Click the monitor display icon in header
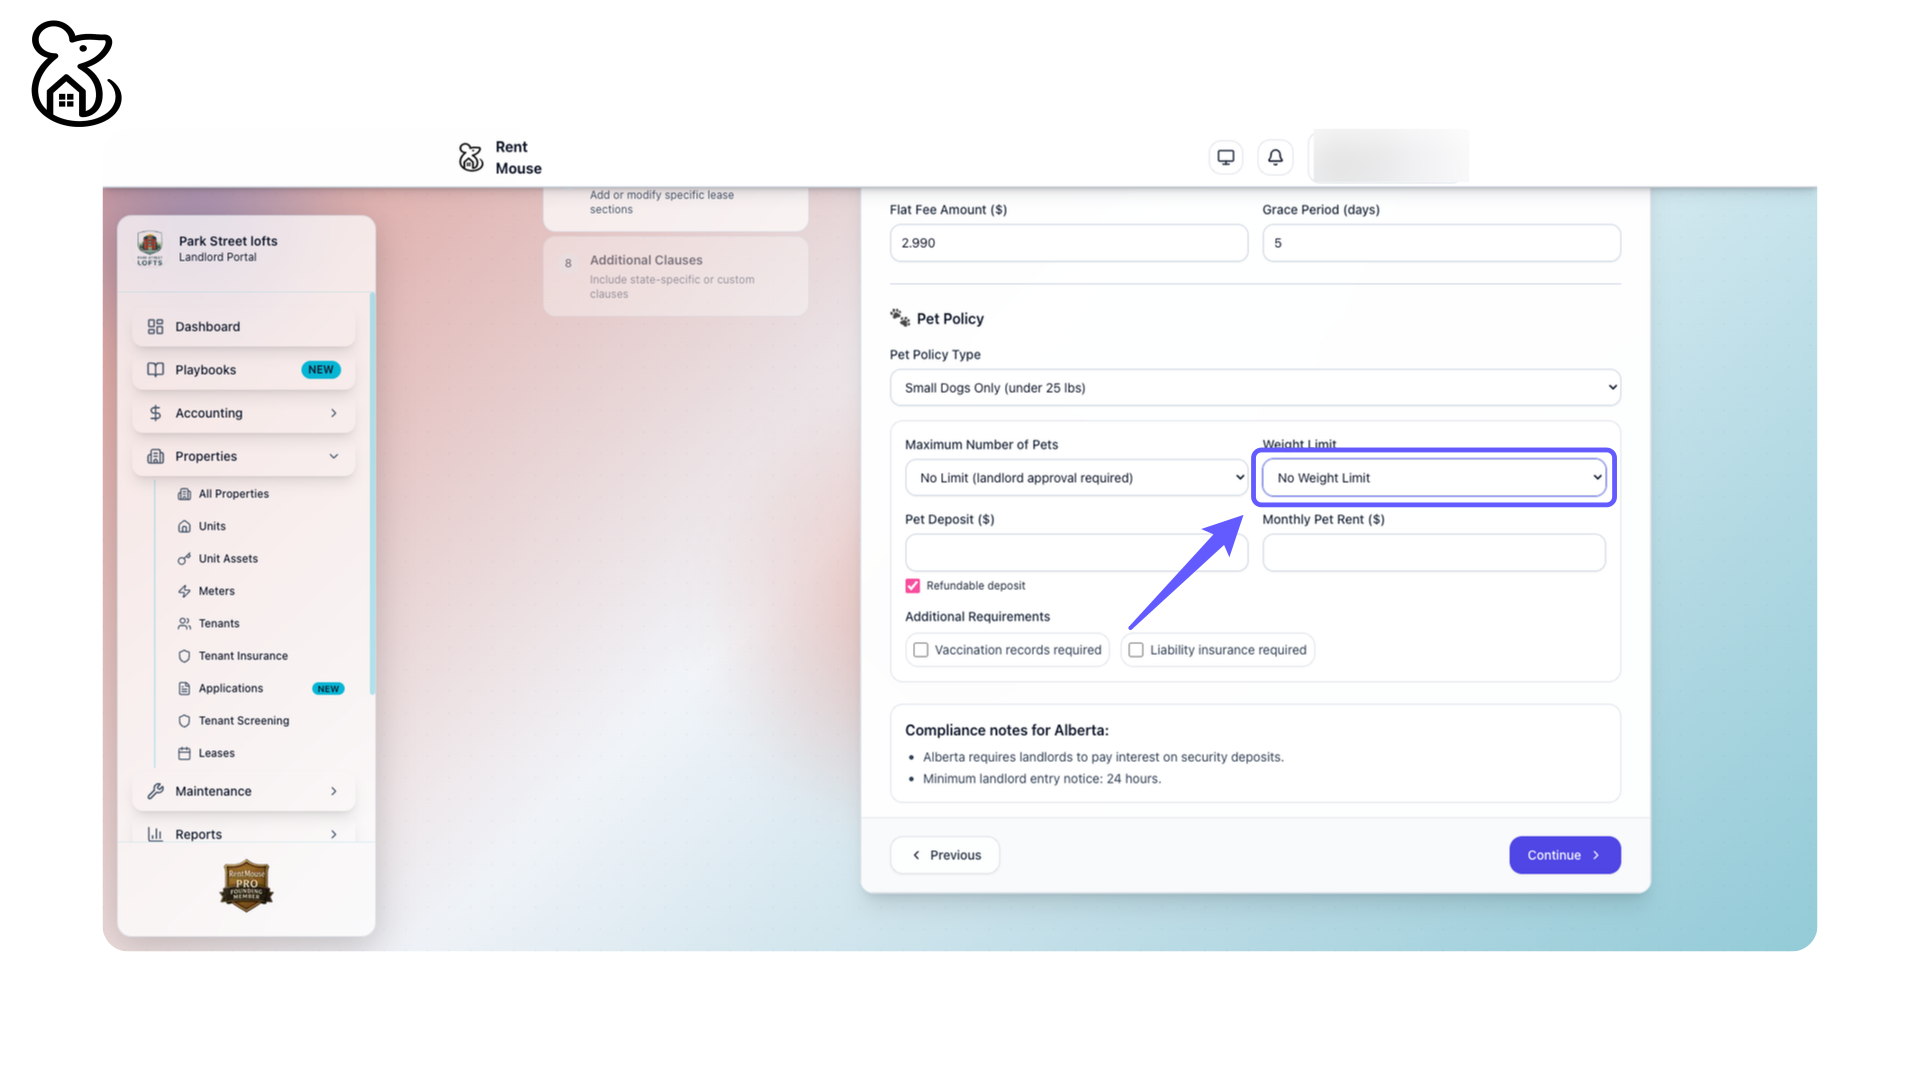Image resolution: width=1920 pixels, height=1080 pixels. [x=1225, y=157]
